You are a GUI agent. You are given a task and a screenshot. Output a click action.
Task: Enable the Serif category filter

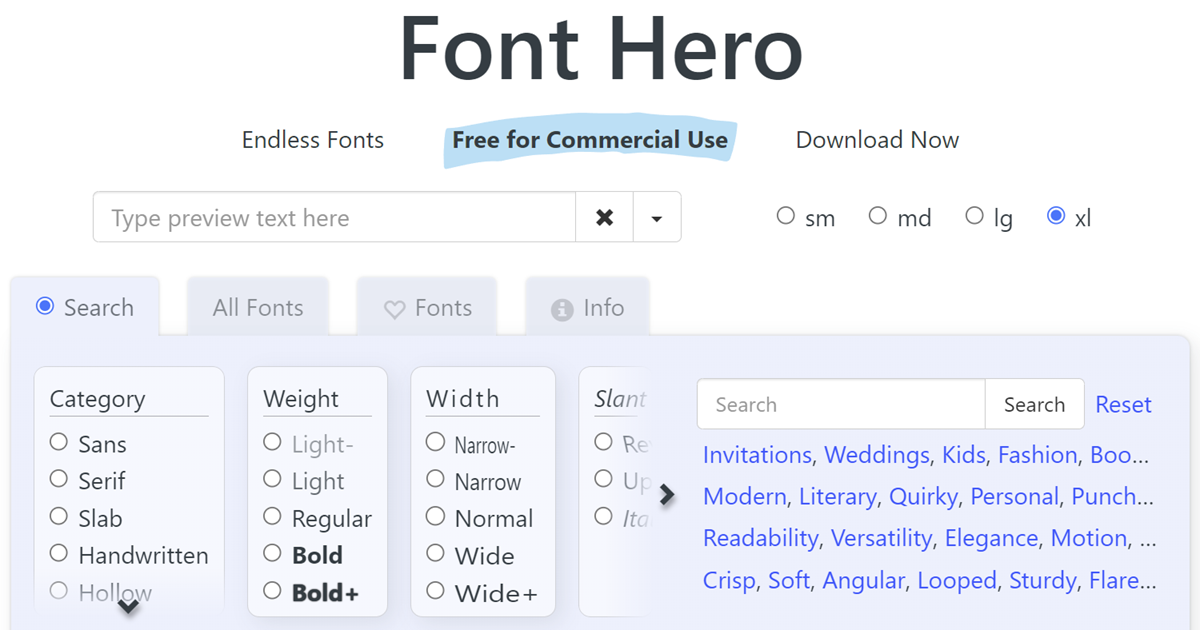pos(58,479)
